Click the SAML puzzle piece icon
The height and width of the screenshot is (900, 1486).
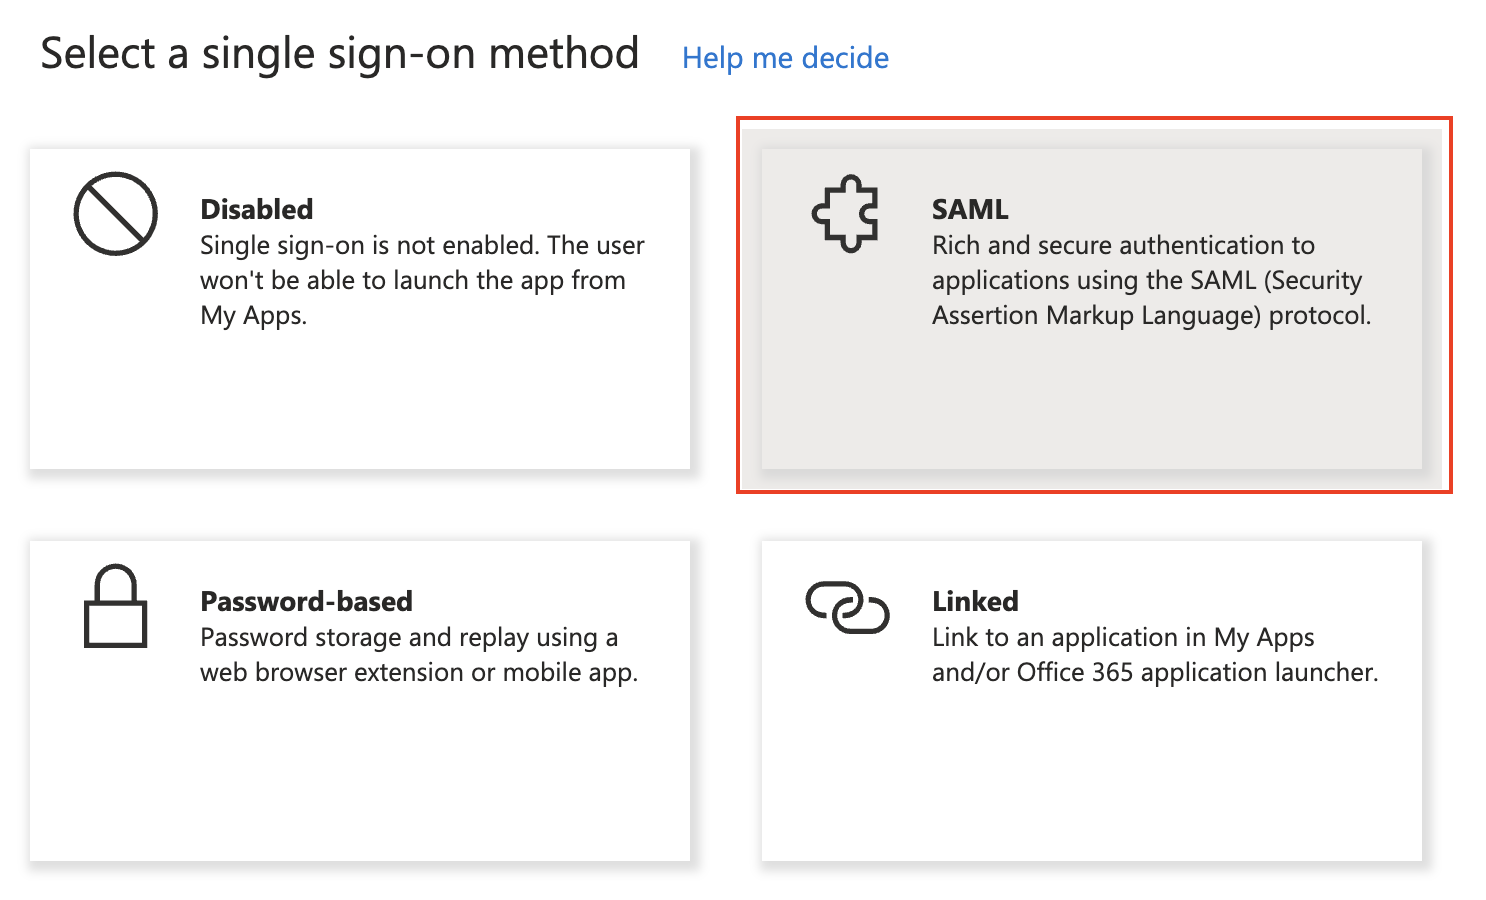pos(845,214)
